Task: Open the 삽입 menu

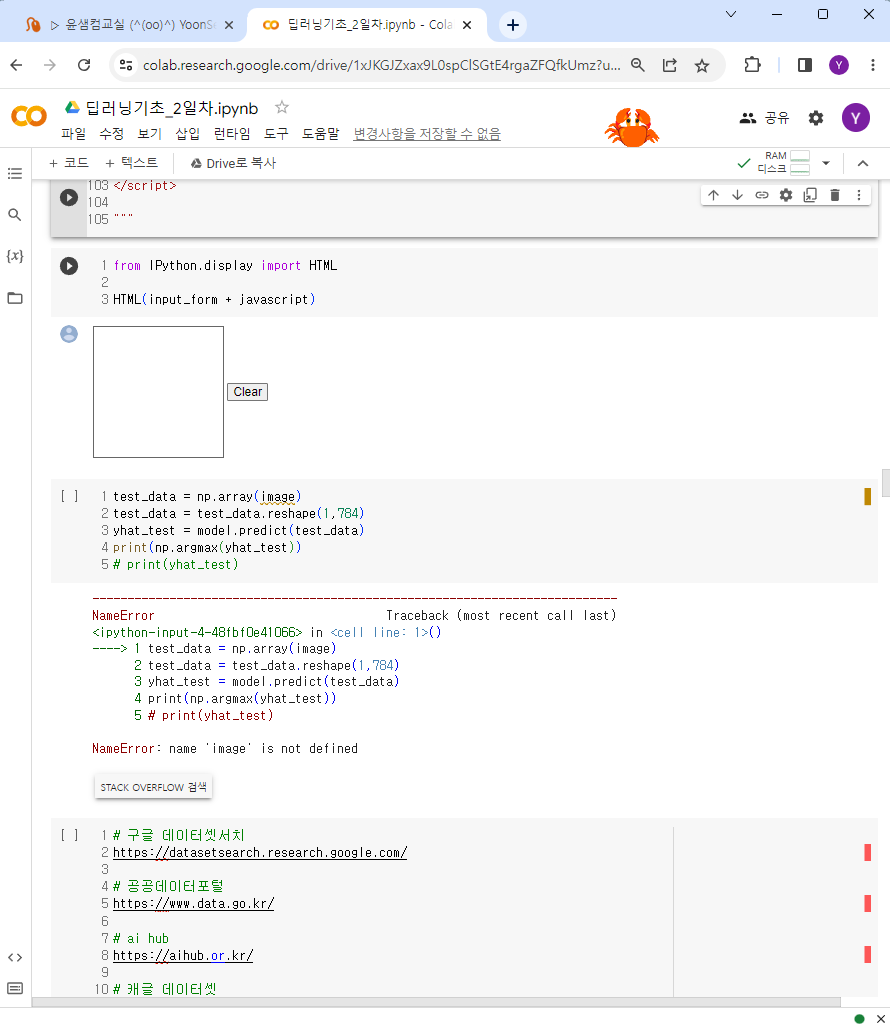Action: (x=187, y=134)
